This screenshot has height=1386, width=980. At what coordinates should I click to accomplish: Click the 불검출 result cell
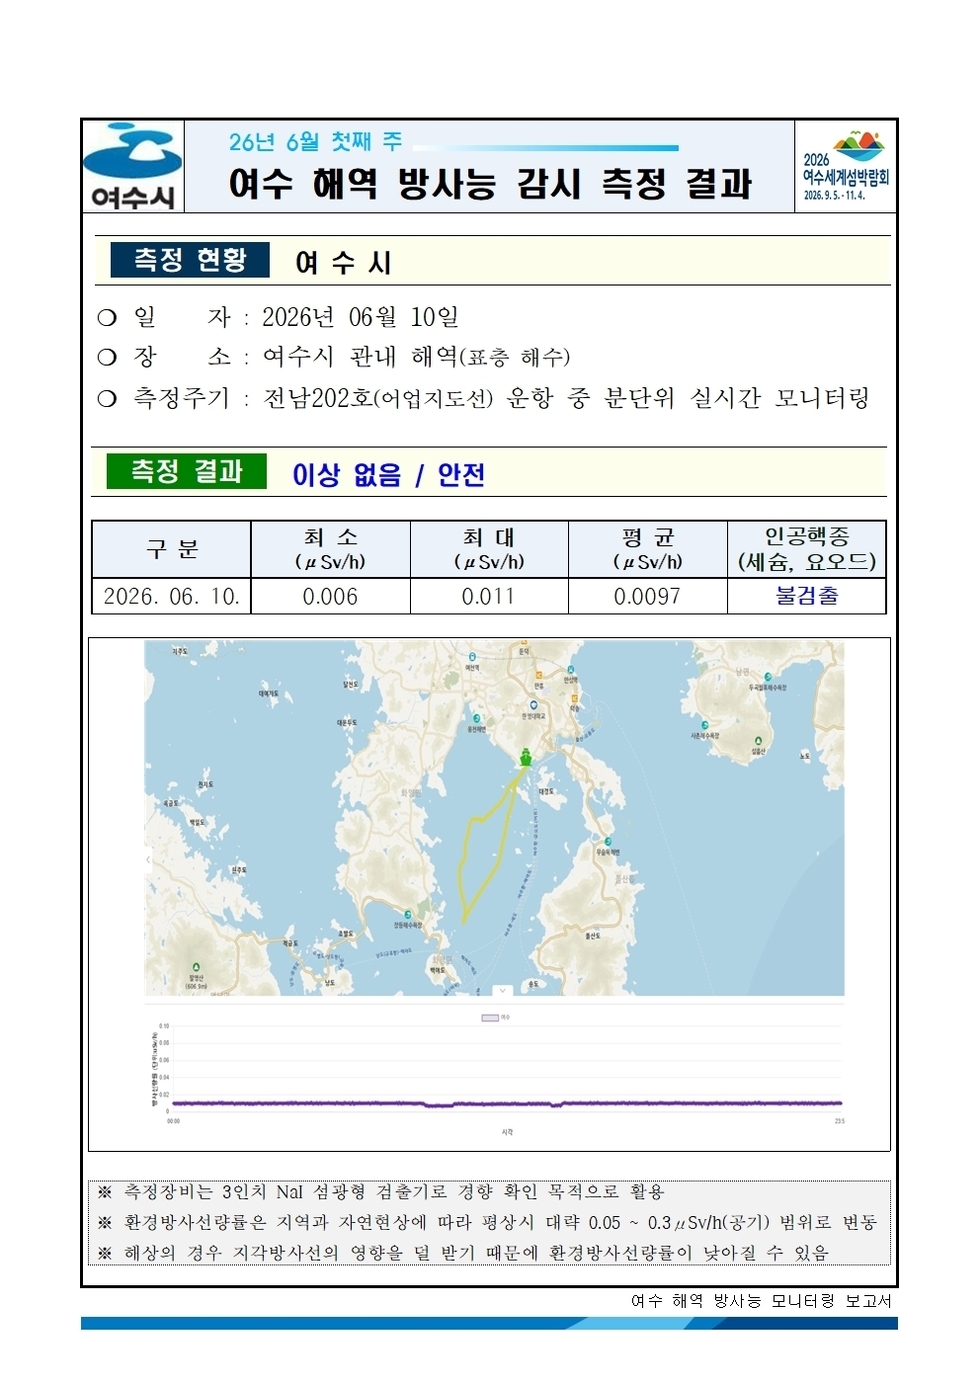(x=807, y=596)
